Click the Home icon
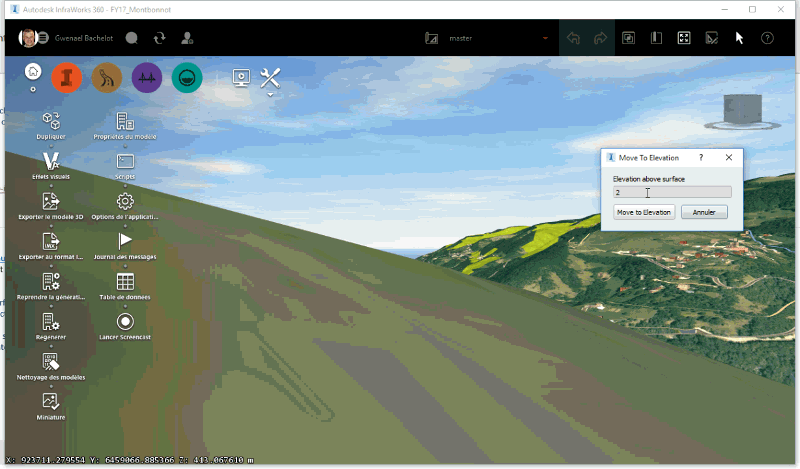 (x=33, y=72)
